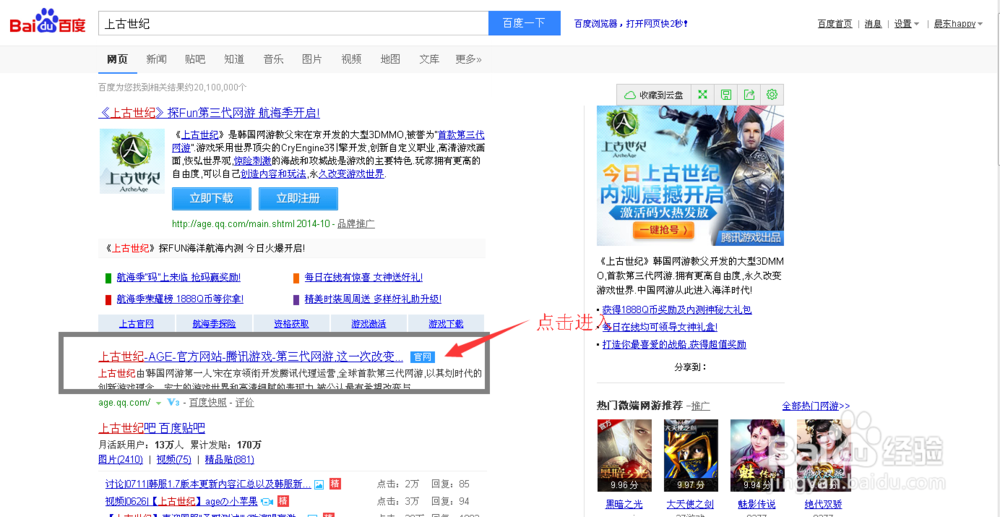Open the 更多» tab menu
The image size is (1000, 517).
pyautogui.click(x=468, y=59)
